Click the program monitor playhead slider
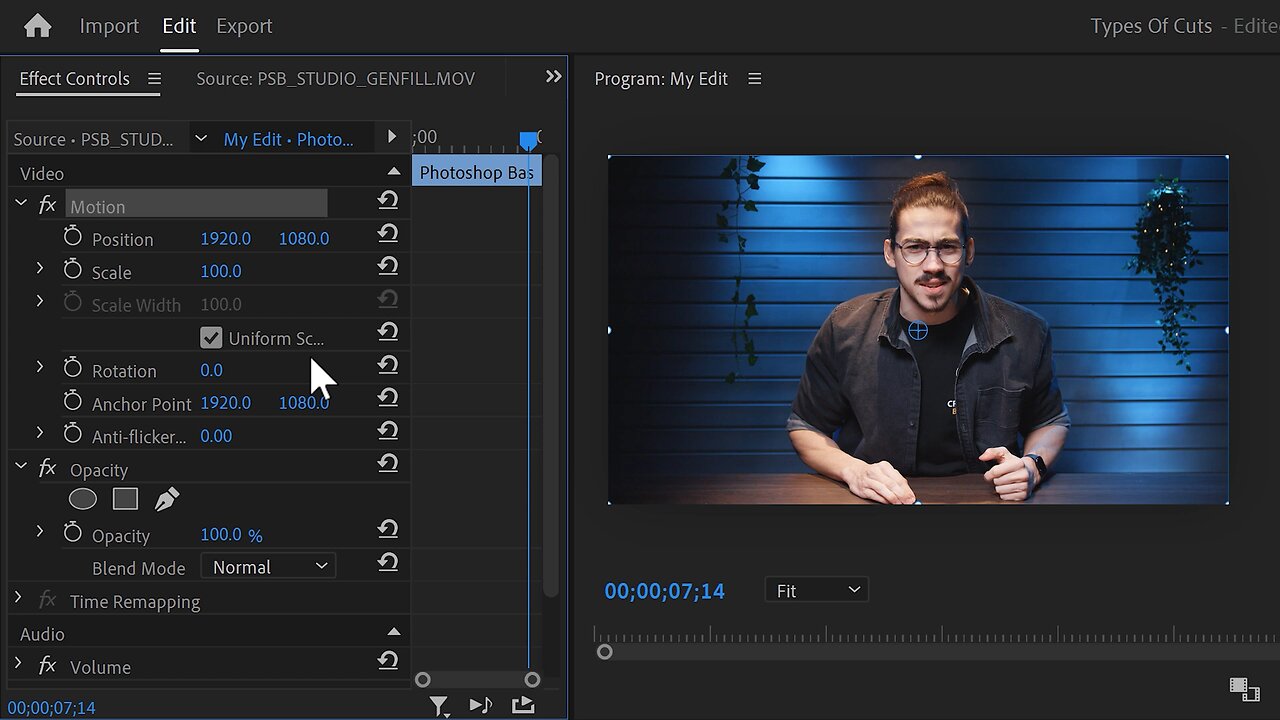The width and height of the screenshot is (1280, 720). 605,652
